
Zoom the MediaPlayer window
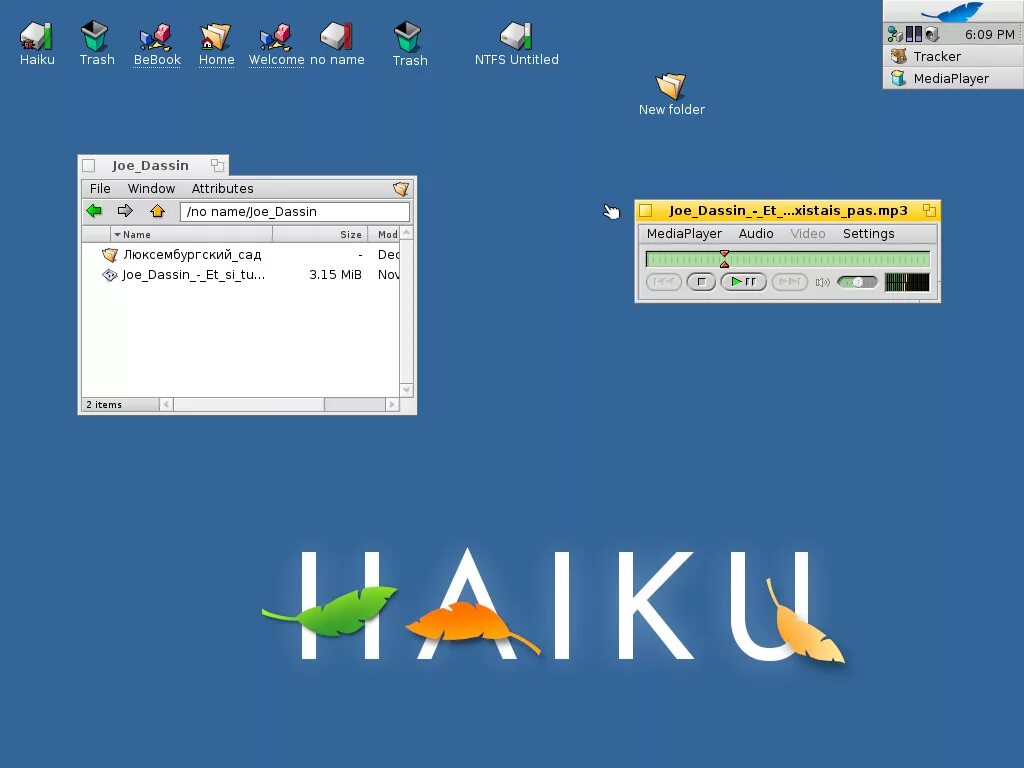point(929,210)
